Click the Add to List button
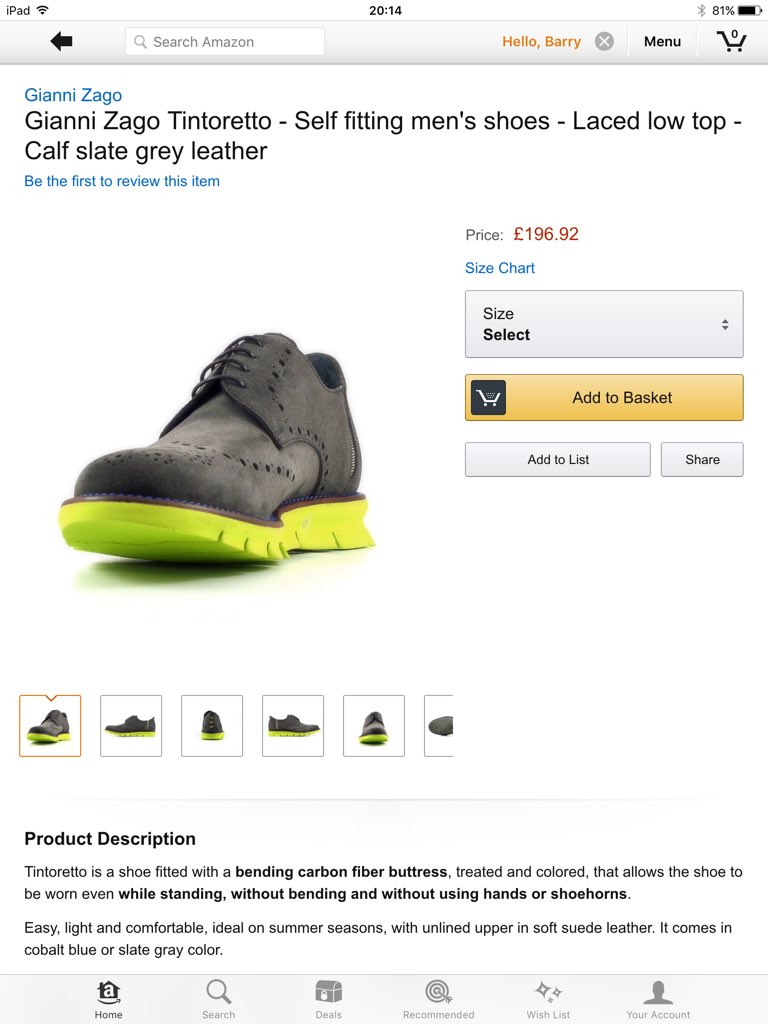The width and height of the screenshot is (768, 1024). [x=558, y=459]
